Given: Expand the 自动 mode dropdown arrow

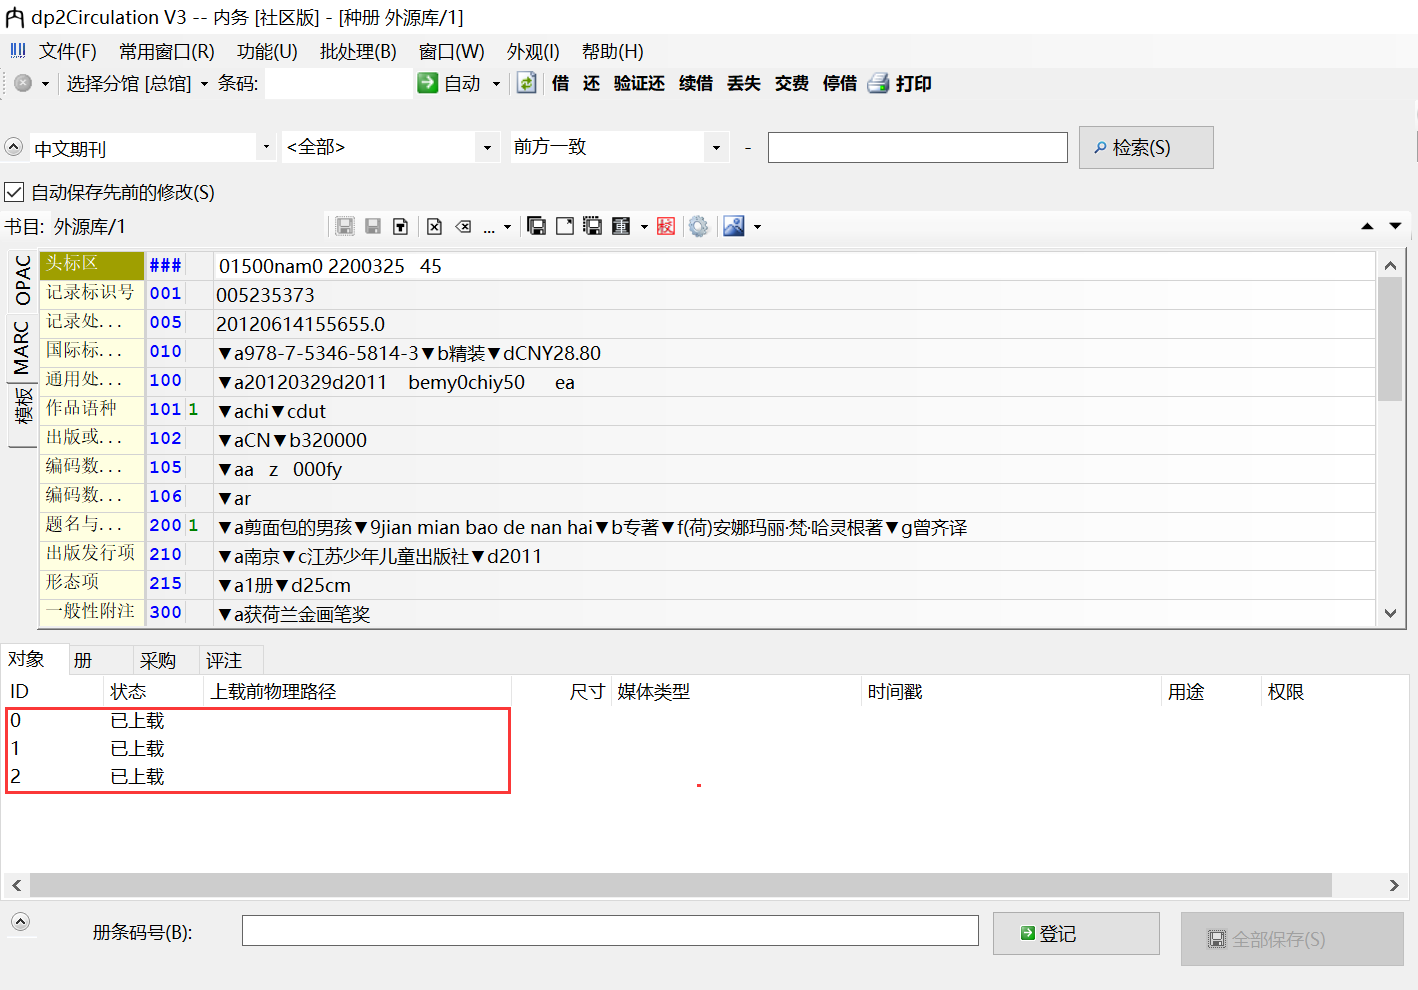Looking at the screenshot, I should [496, 84].
